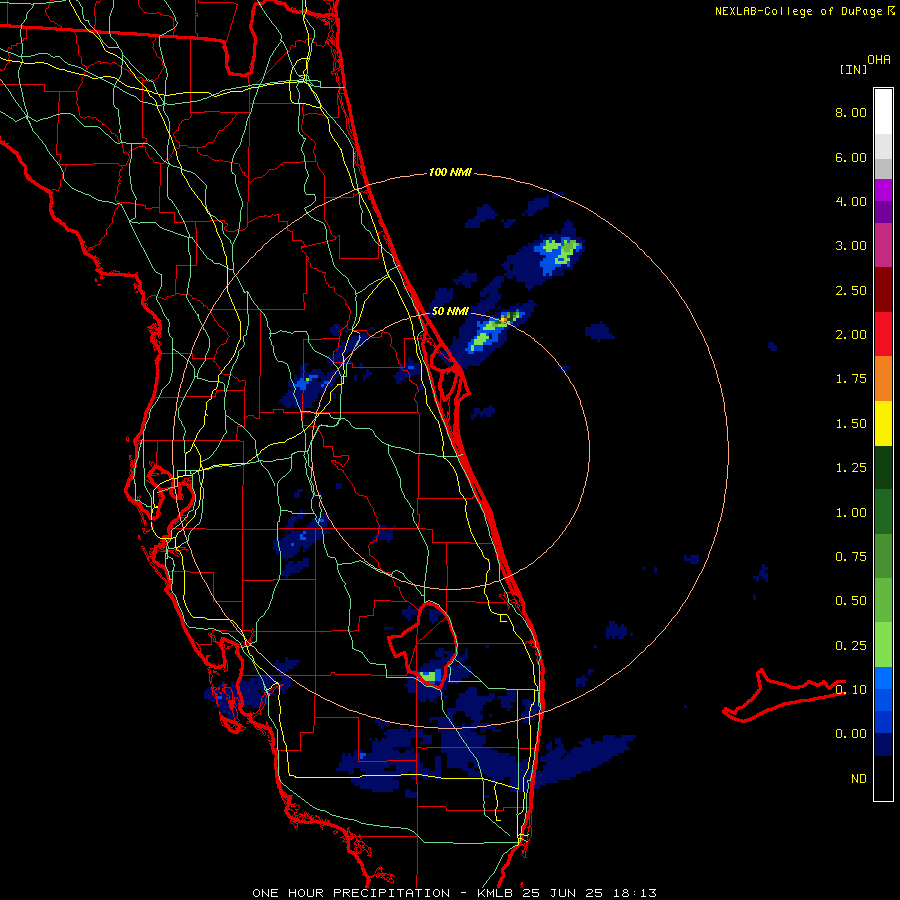
Task: Pick the bright red legend swatch
Action: click(x=883, y=334)
